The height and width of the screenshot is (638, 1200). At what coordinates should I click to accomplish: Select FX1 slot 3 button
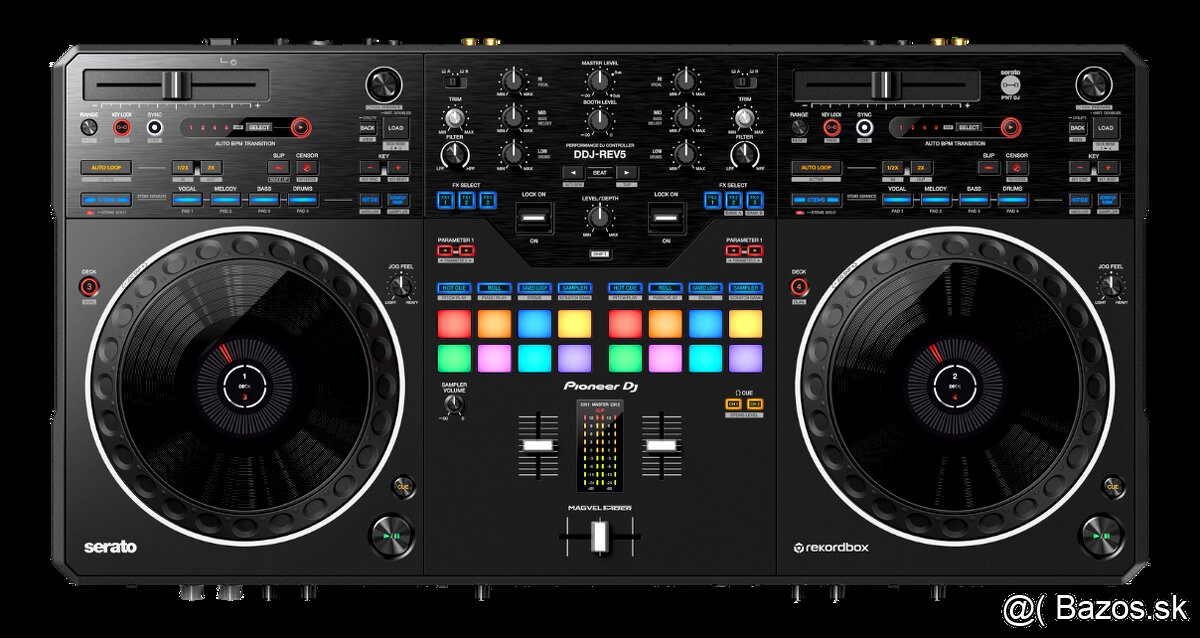pos(487,200)
